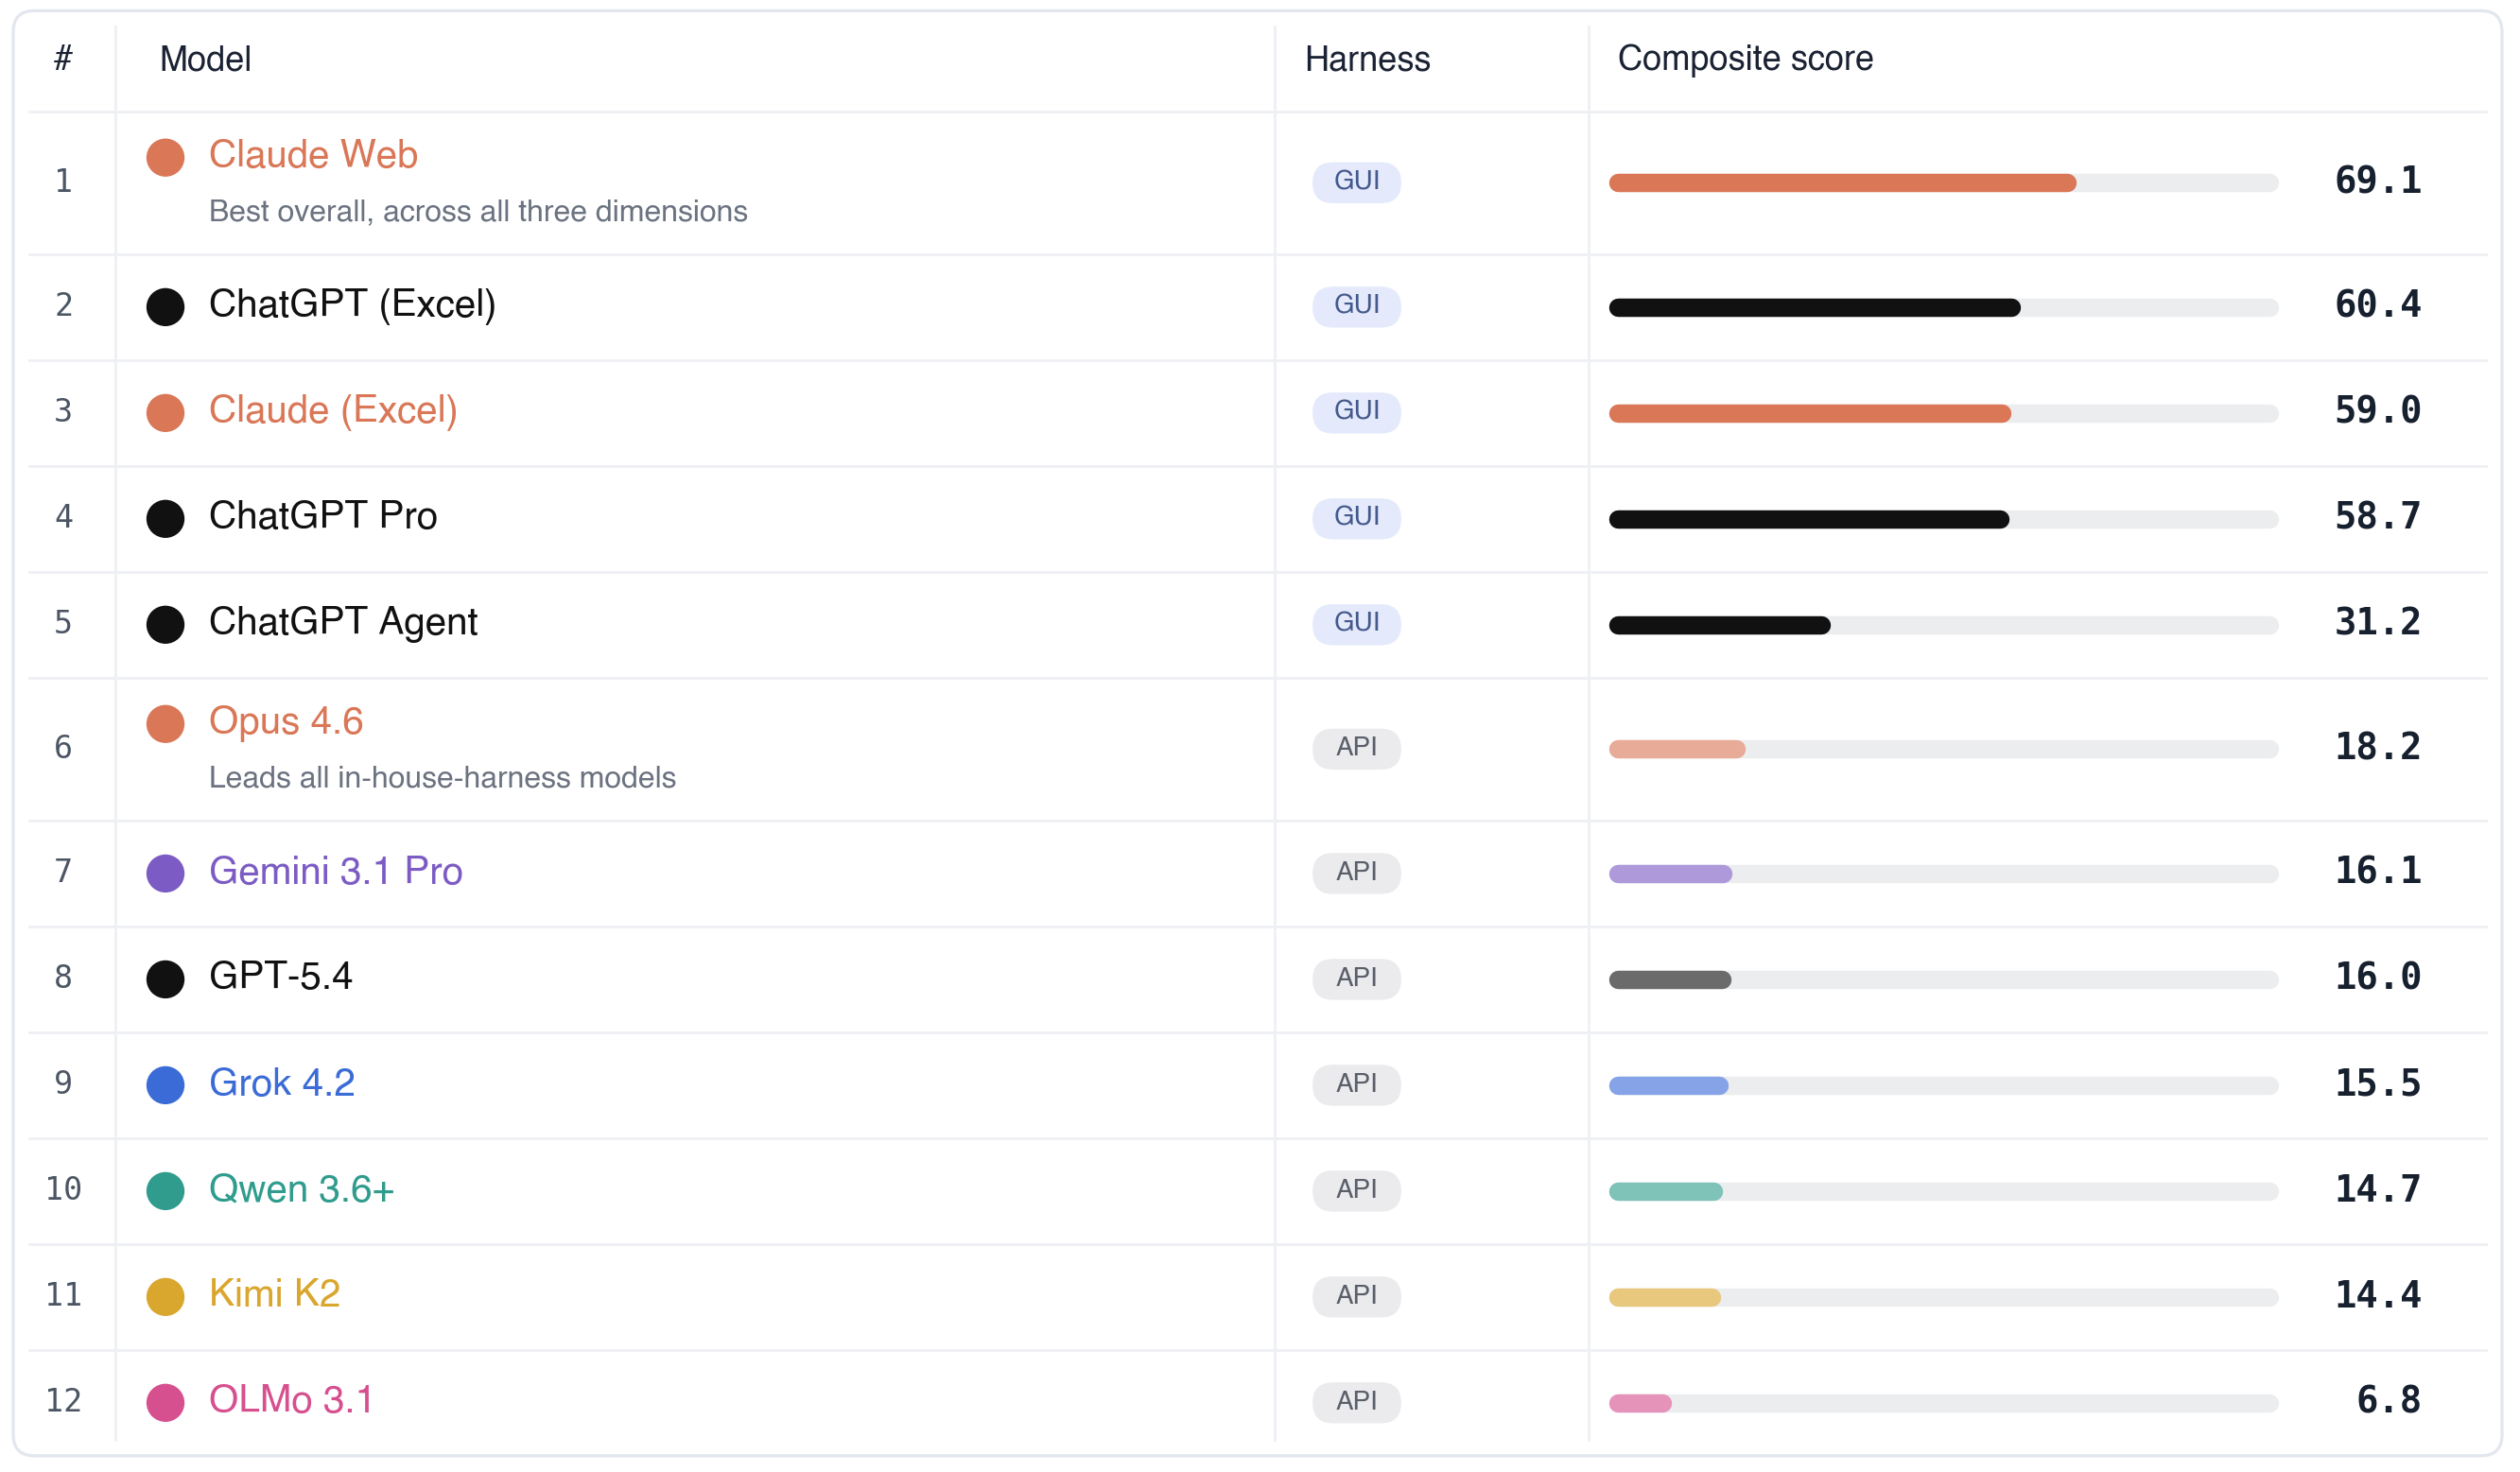Viewport: 2520px width, 1472px height.
Task: Click the Composite score column header
Action: pos(1745,59)
